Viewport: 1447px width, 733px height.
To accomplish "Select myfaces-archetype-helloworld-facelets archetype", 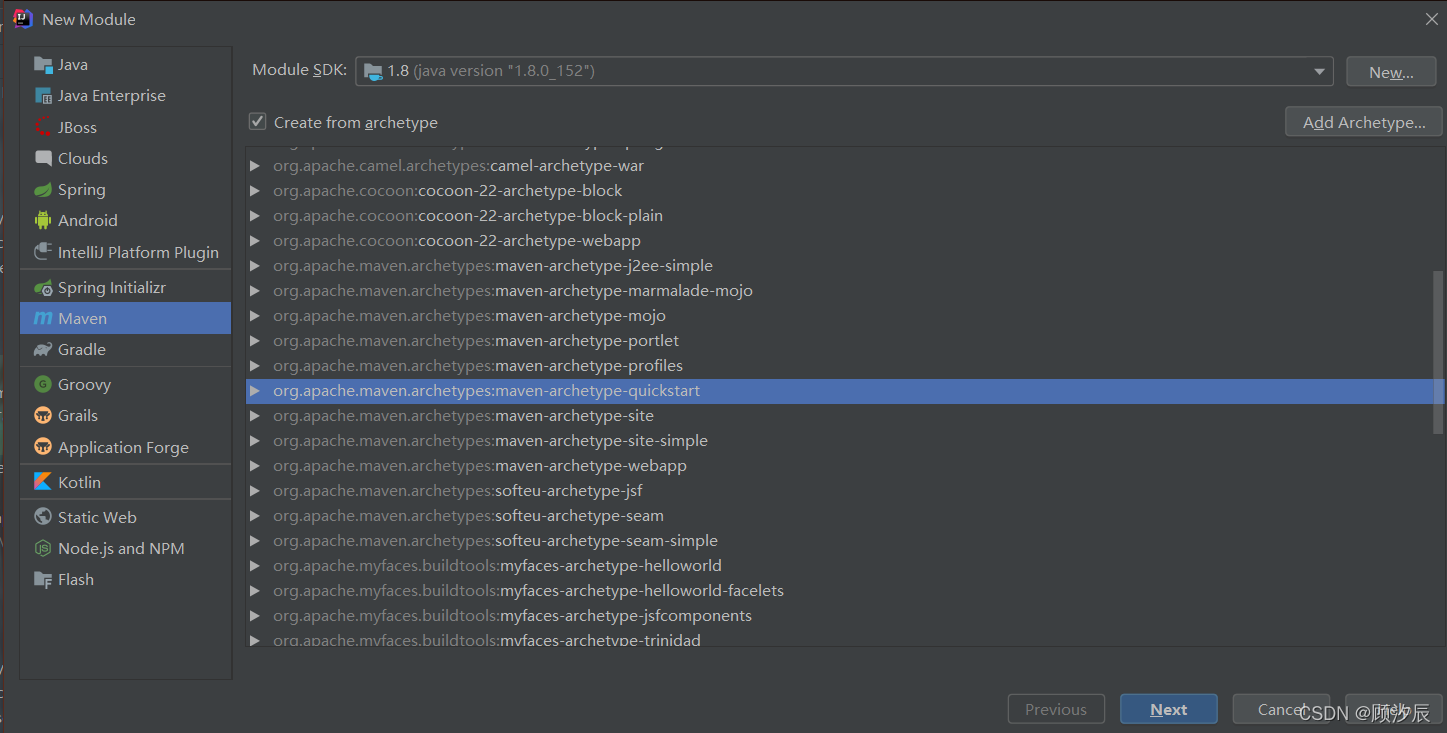I will click(845, 591).
